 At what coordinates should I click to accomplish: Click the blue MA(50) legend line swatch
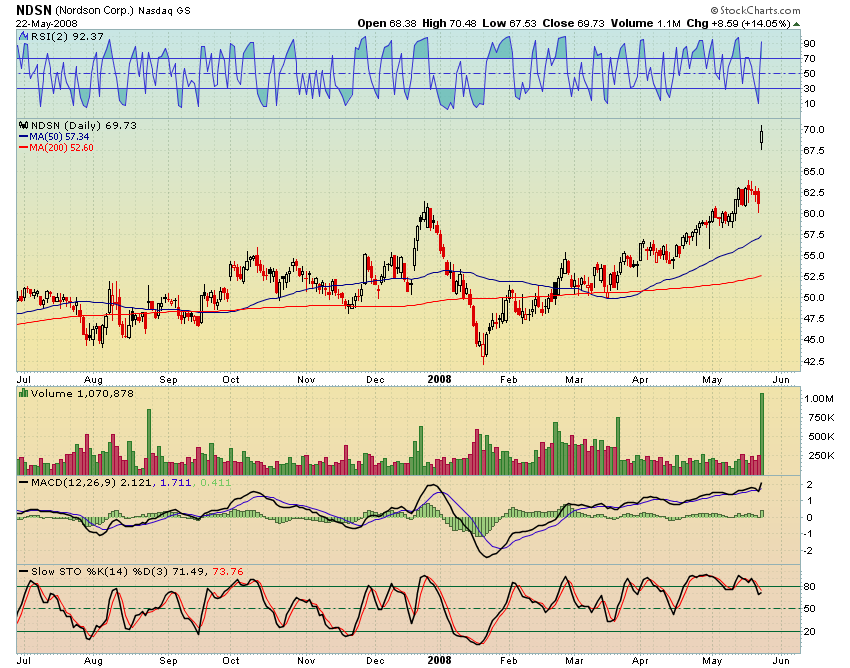click(x=24, y=137)
